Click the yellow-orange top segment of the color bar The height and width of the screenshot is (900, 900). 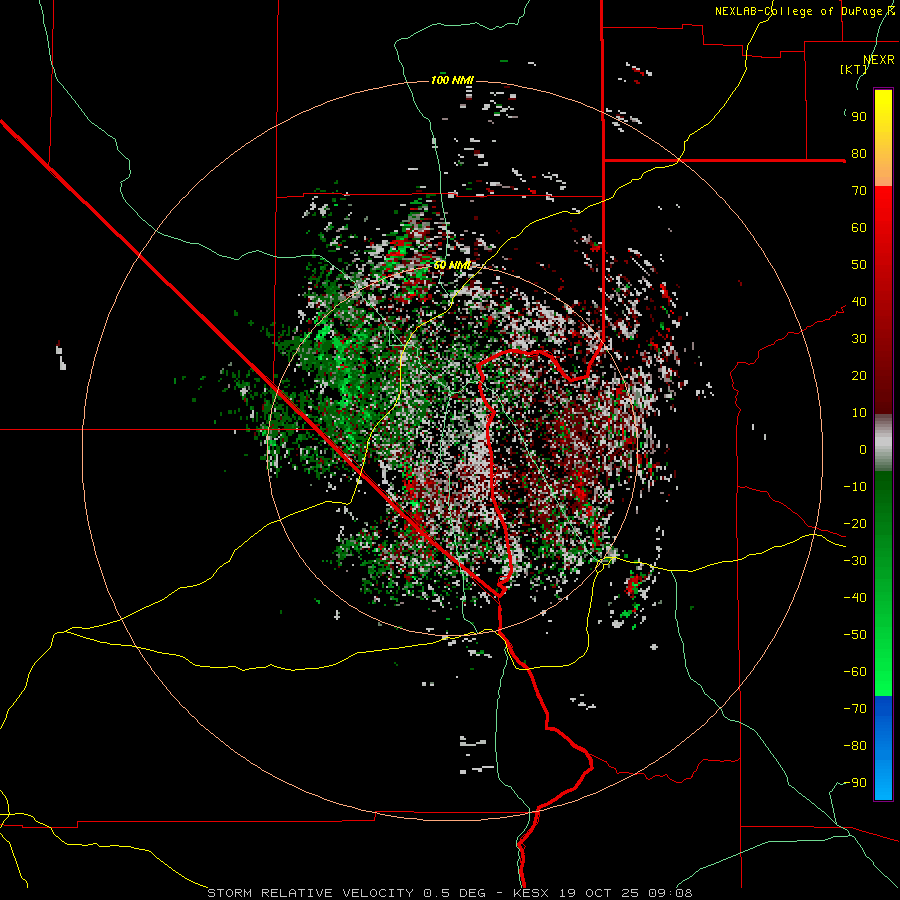(x=883, y=138)
